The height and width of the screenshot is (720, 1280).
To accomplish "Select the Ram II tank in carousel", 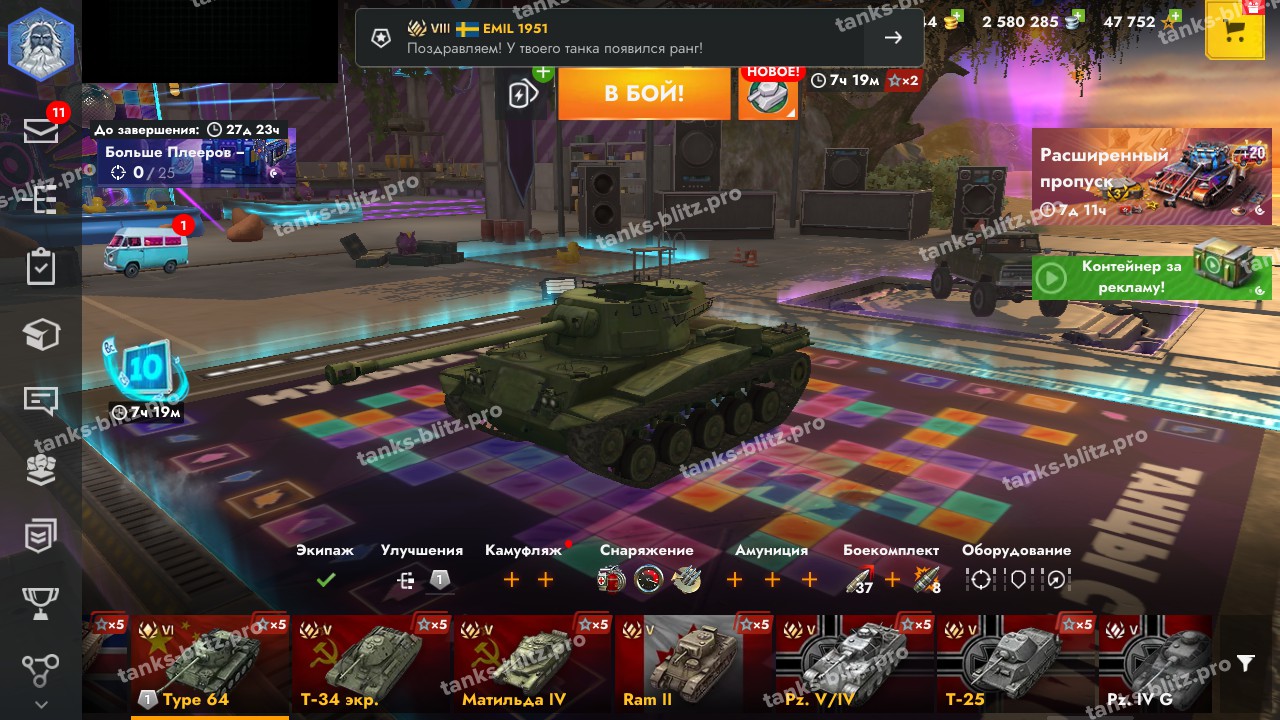I will [x=693, y=666].
